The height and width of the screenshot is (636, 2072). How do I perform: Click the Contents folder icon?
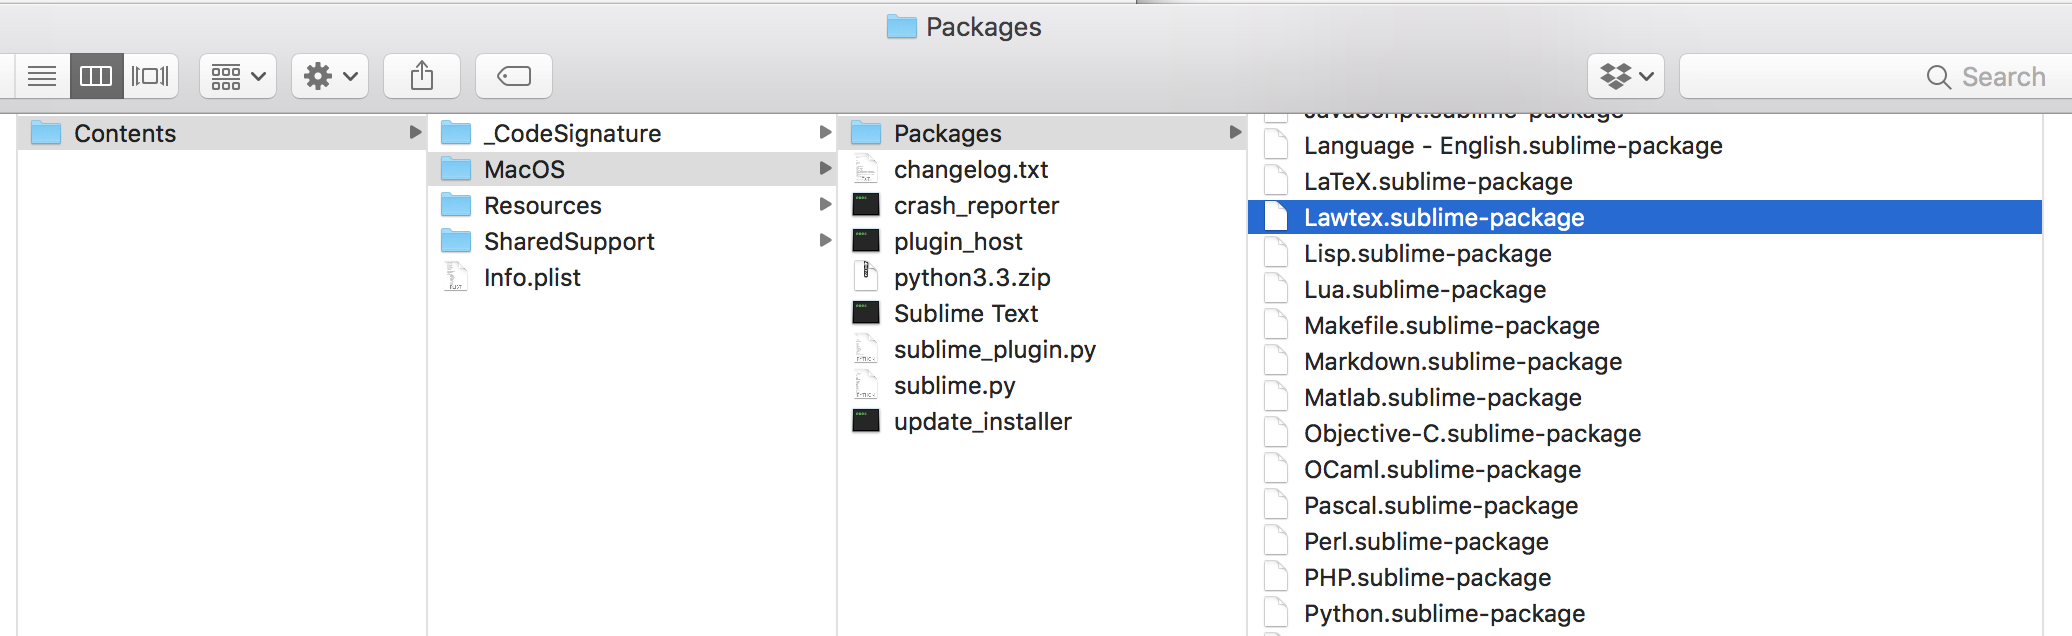(46, 133)
